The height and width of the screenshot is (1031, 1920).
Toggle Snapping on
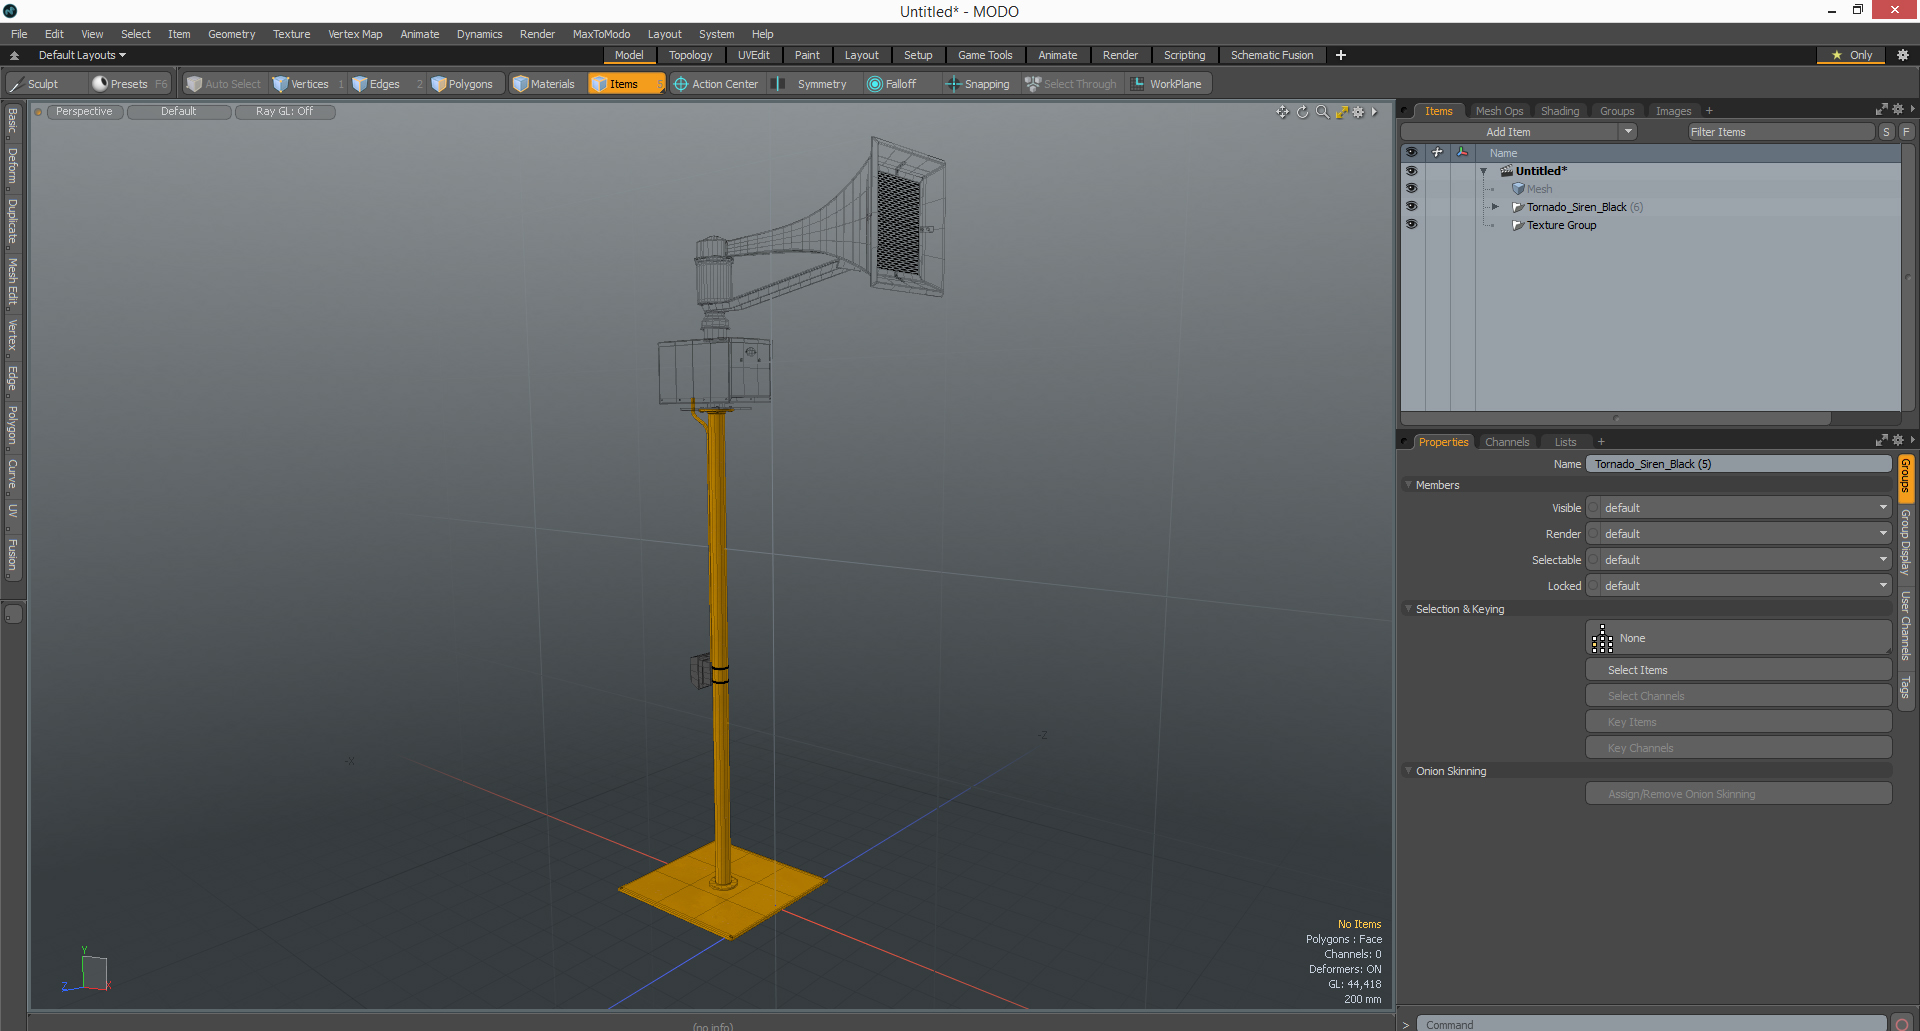(978, 84)
